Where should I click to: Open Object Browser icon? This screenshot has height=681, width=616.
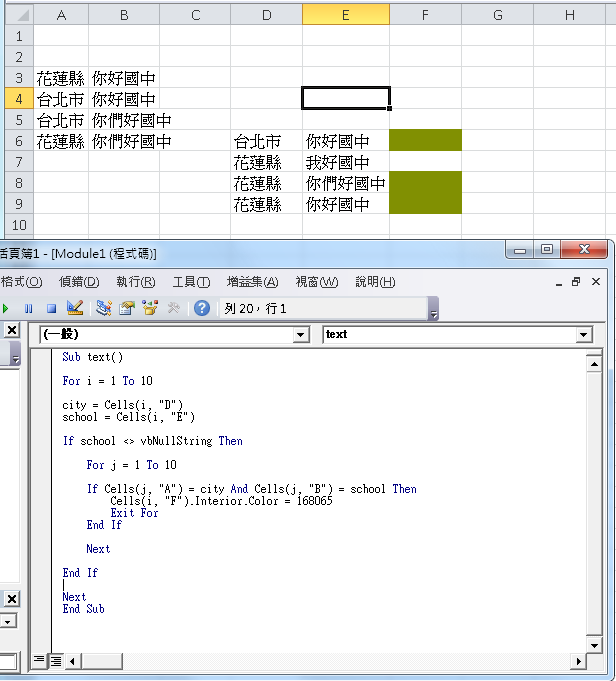point(150,308)
